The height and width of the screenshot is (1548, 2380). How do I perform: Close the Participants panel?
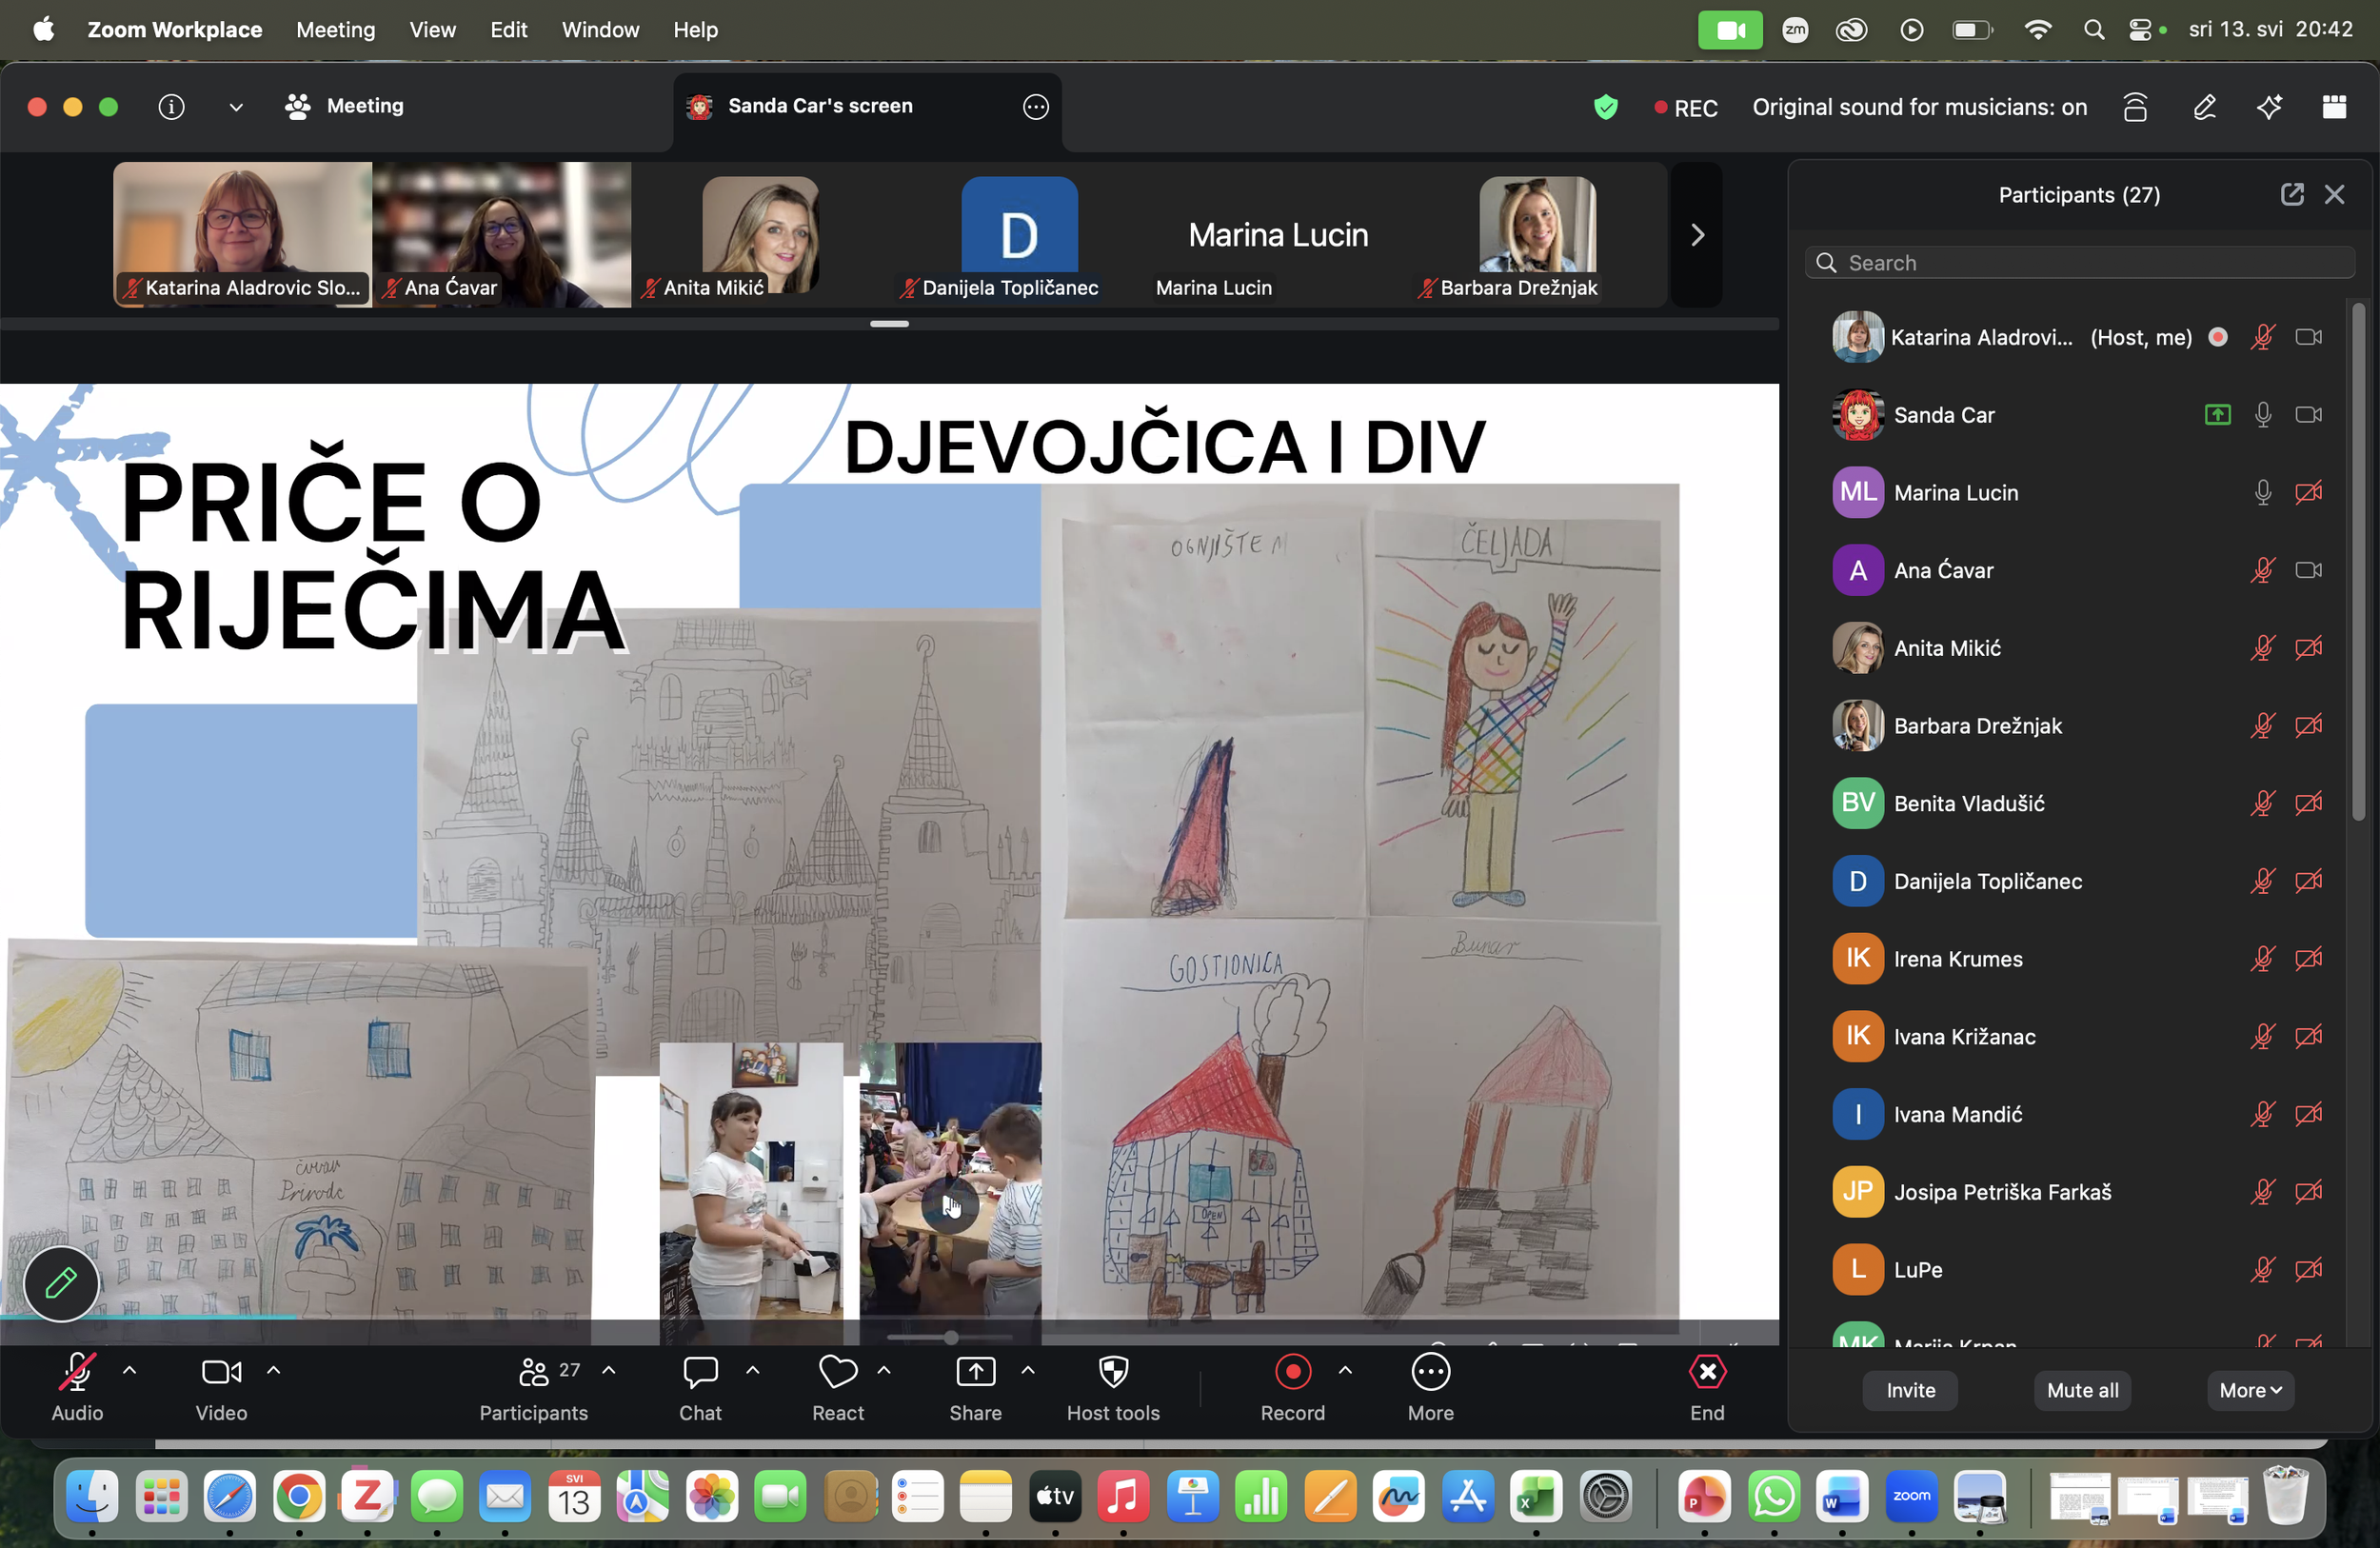pyautogui.click(x=2334, y=194)
